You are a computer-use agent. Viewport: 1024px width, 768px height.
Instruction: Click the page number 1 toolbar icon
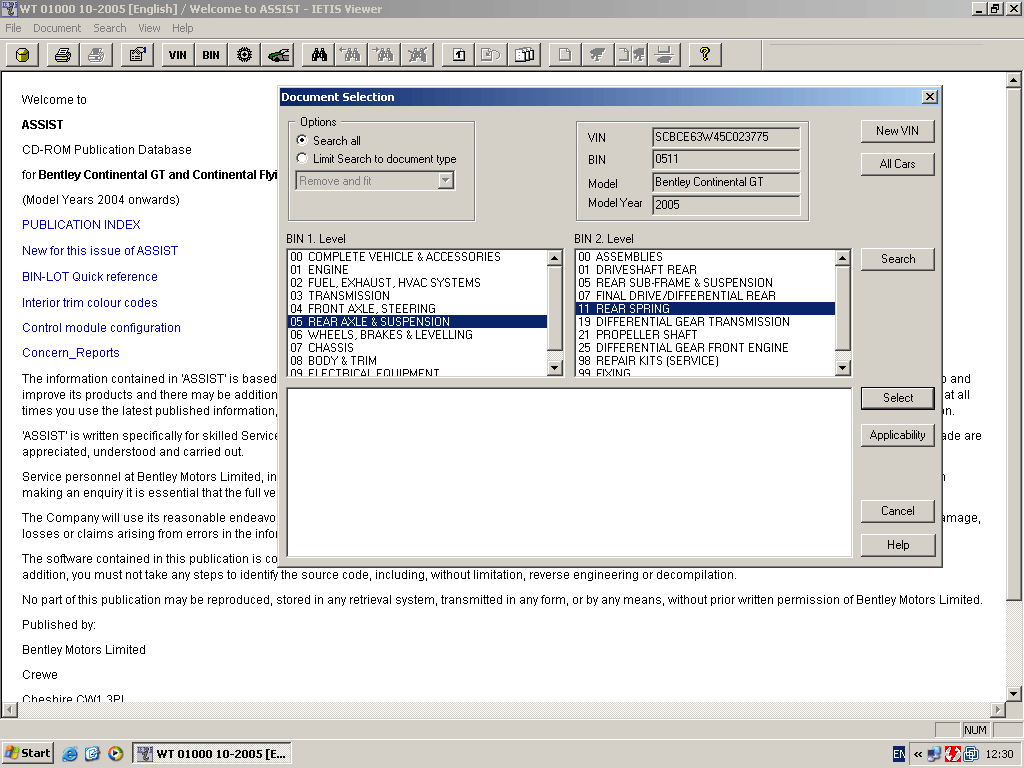click(458, 55)
